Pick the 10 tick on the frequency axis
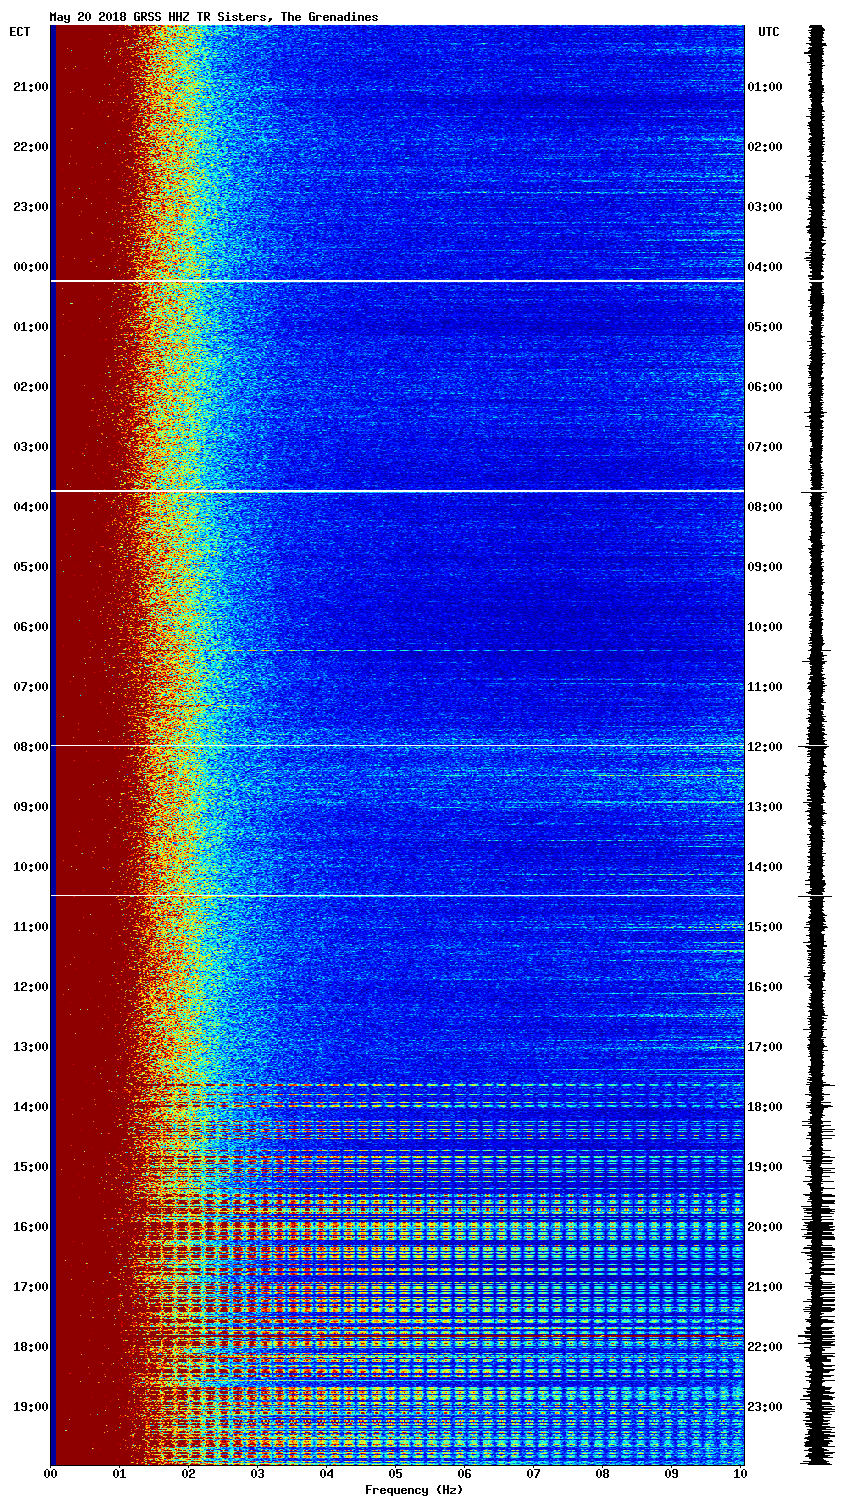The width and height of the screenshot is (852, 1500). pyautogui.click(x=741, y=1474)
